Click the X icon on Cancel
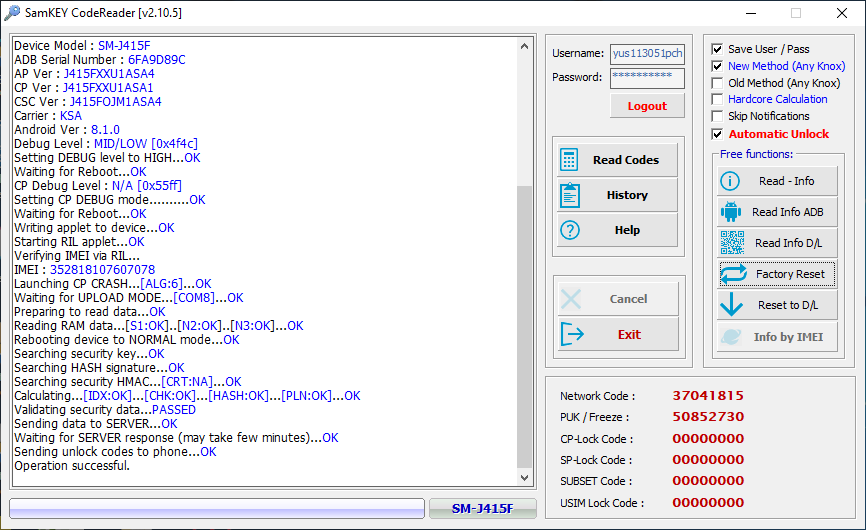 pyautogui.click(x=571, y=299)
